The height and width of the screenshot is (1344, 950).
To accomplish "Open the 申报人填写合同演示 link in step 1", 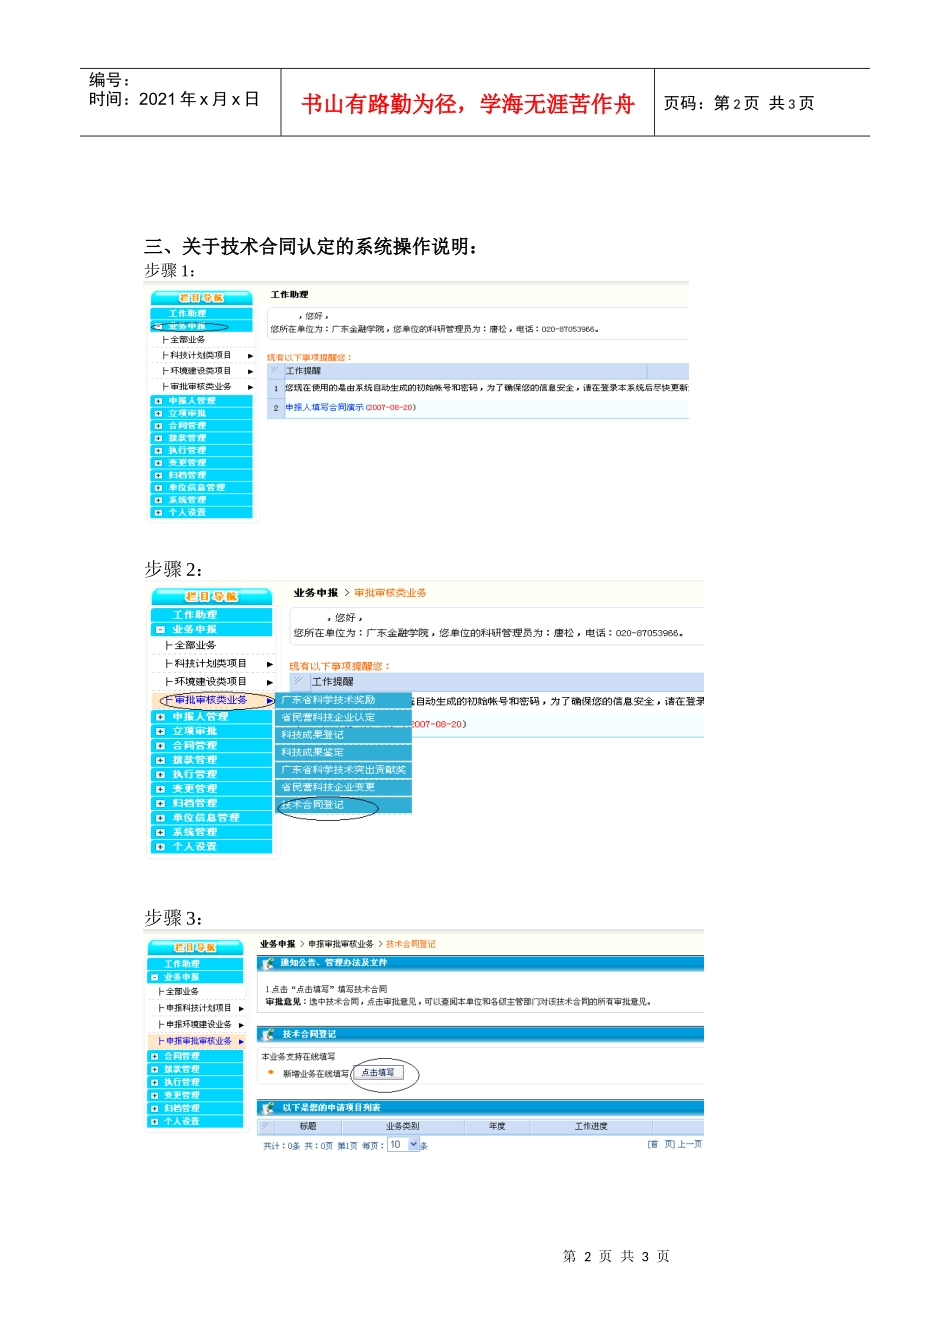I will [x=325, y=407].
